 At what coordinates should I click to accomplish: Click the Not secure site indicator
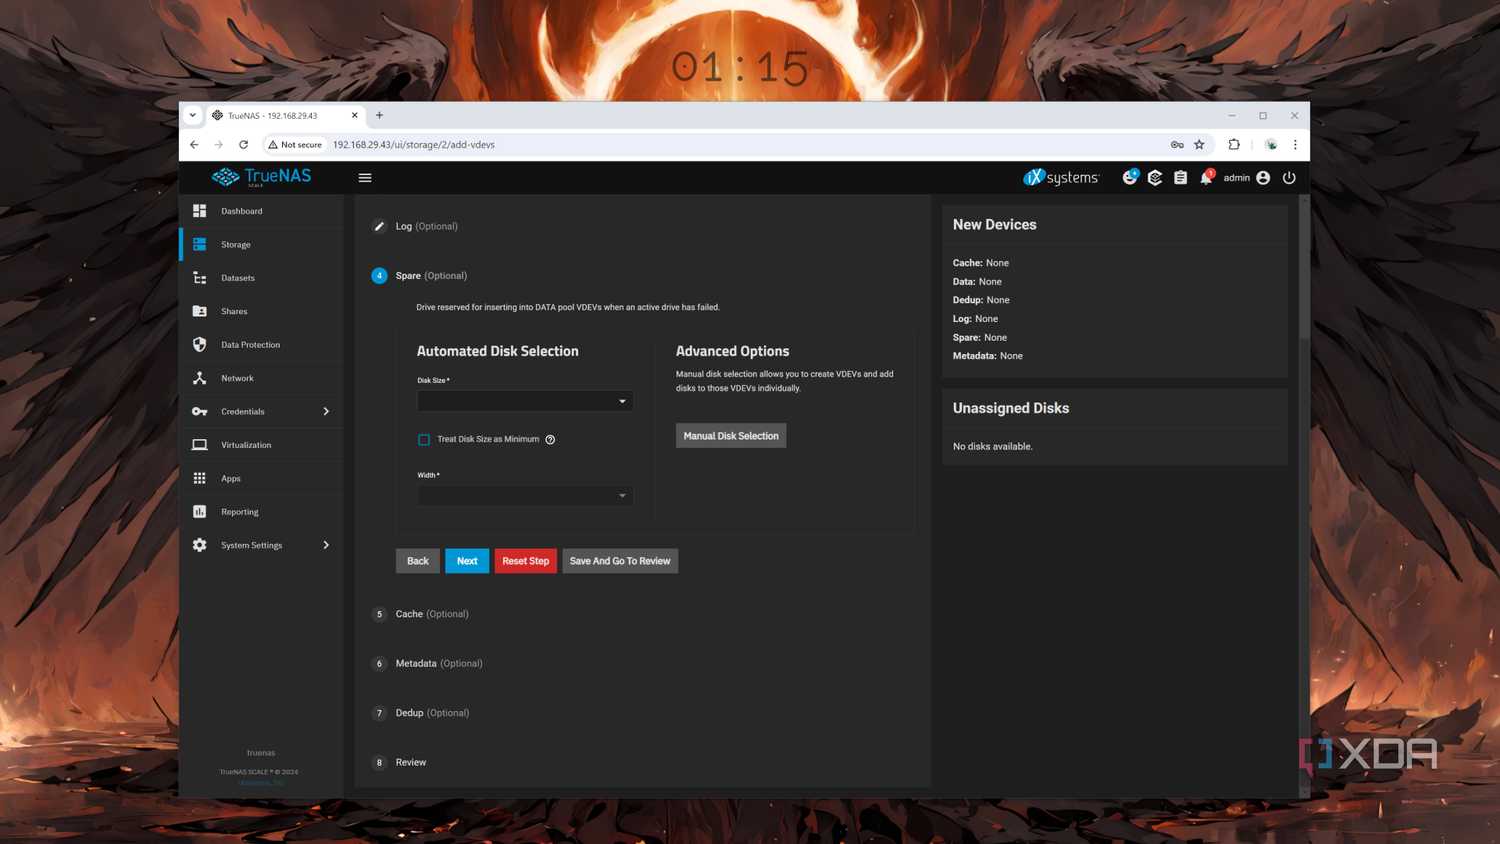(x=295, y=145)
